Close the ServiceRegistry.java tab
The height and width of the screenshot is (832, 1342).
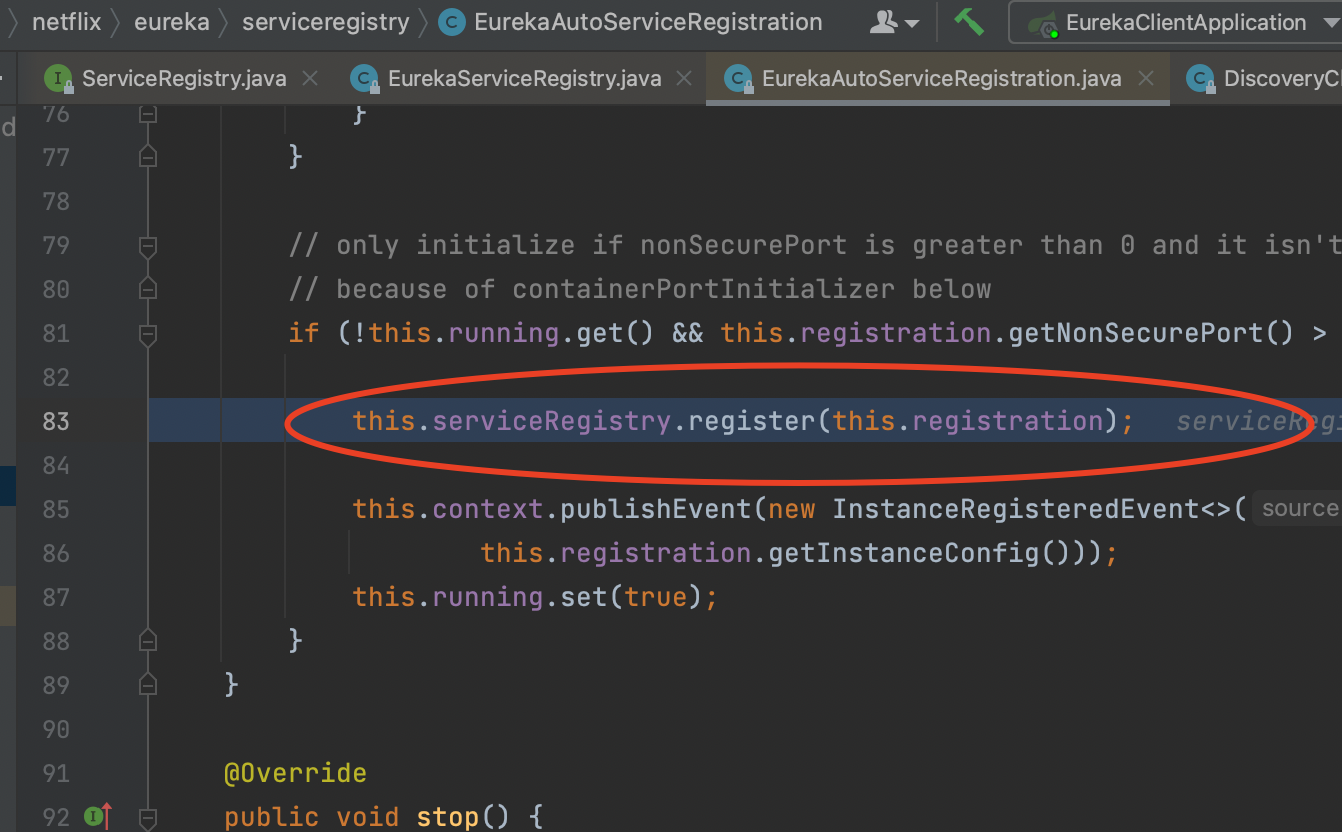pos(310,78)
